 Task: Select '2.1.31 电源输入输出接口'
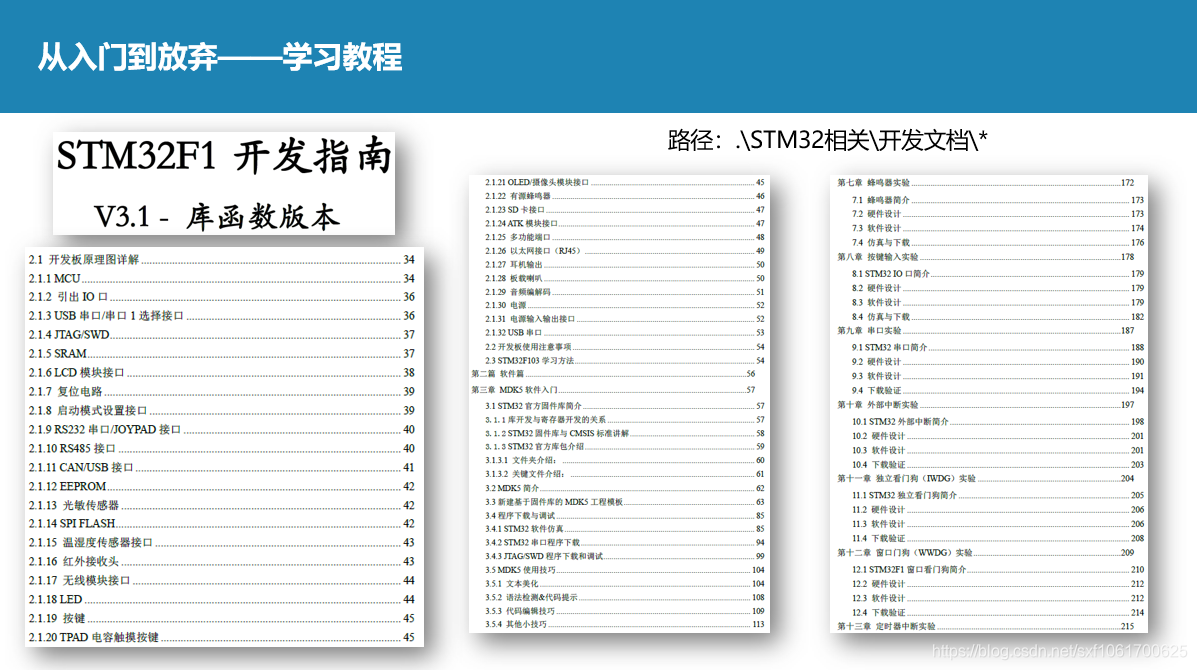coord(624,319)
